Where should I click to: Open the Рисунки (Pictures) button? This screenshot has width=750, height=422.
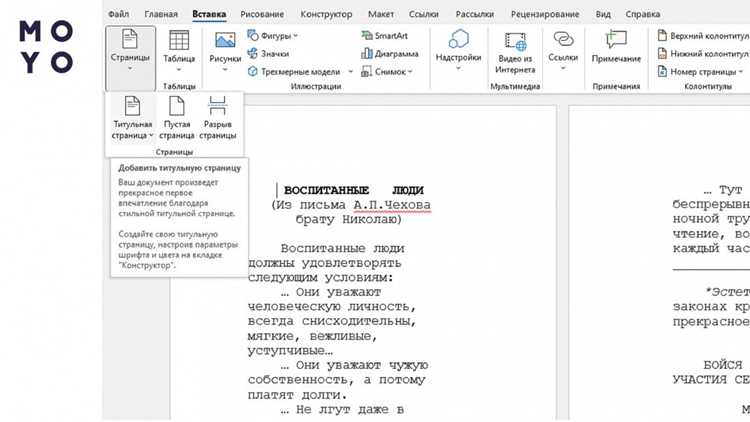click(225, 52)
